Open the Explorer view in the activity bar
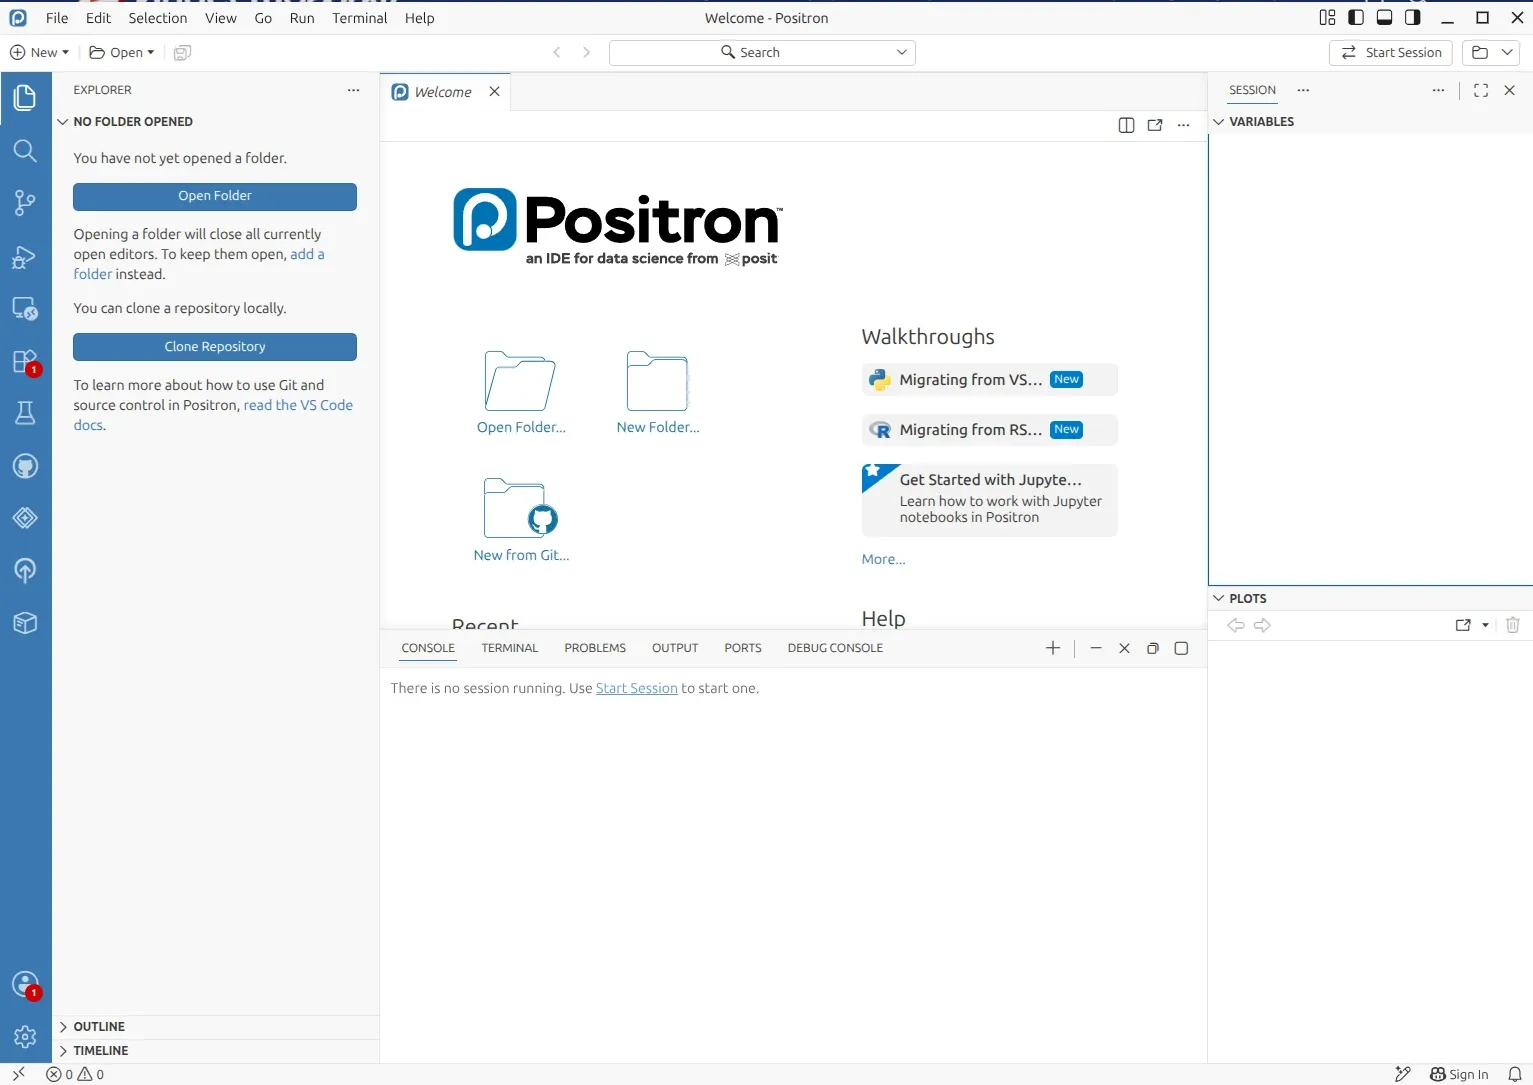1533x1085 pixels. click(x=25, y=98)
